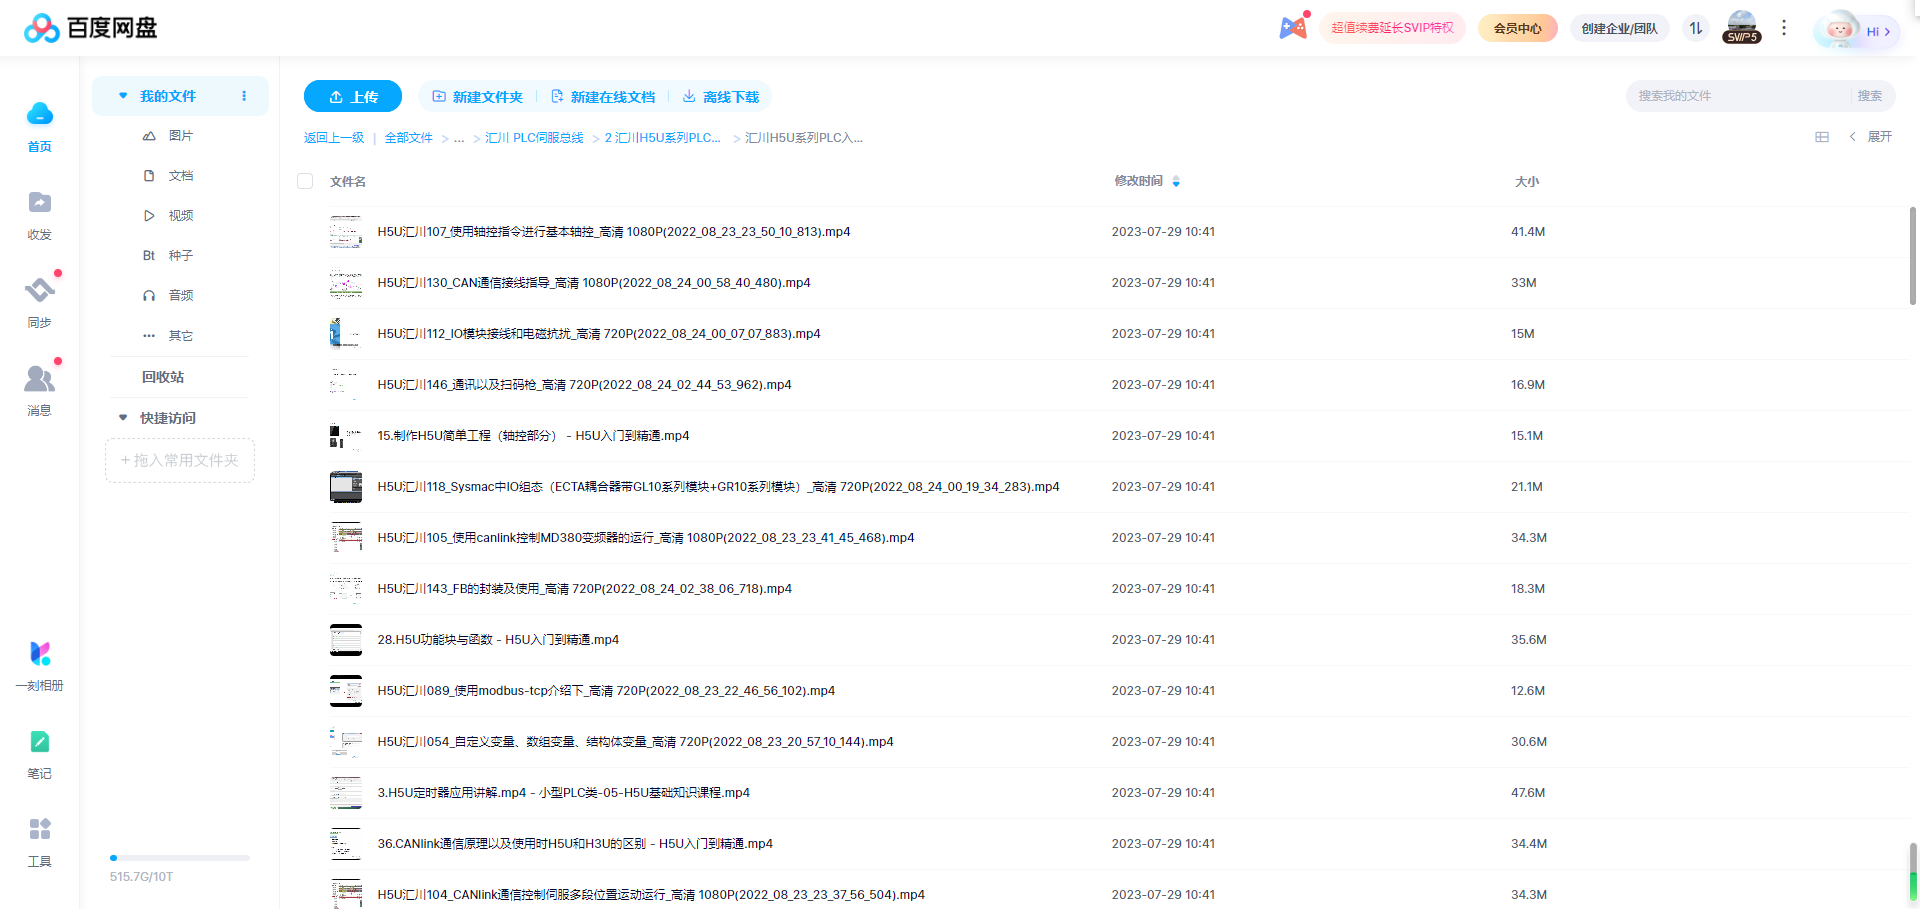The height and width of the screenshot is (909, 1920).
Task: Open the transfer list arrows icon
Action: click(x=1696, y=28)
